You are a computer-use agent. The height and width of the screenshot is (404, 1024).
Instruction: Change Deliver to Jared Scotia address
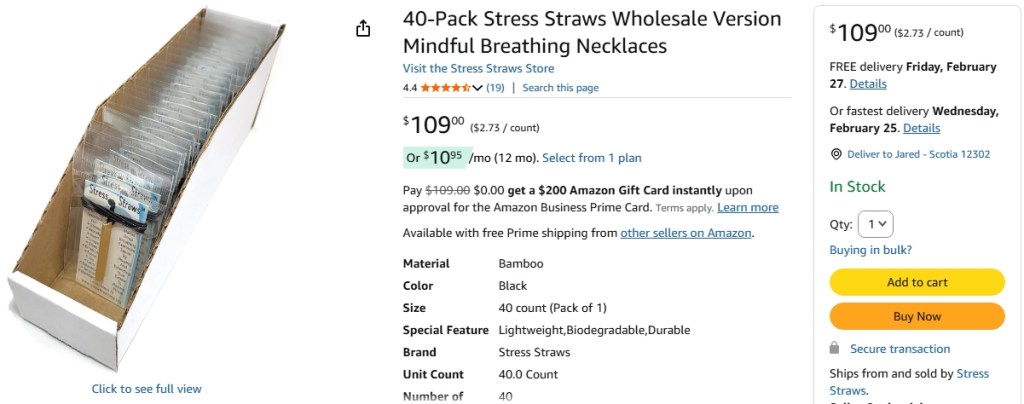tap(918, 154)
